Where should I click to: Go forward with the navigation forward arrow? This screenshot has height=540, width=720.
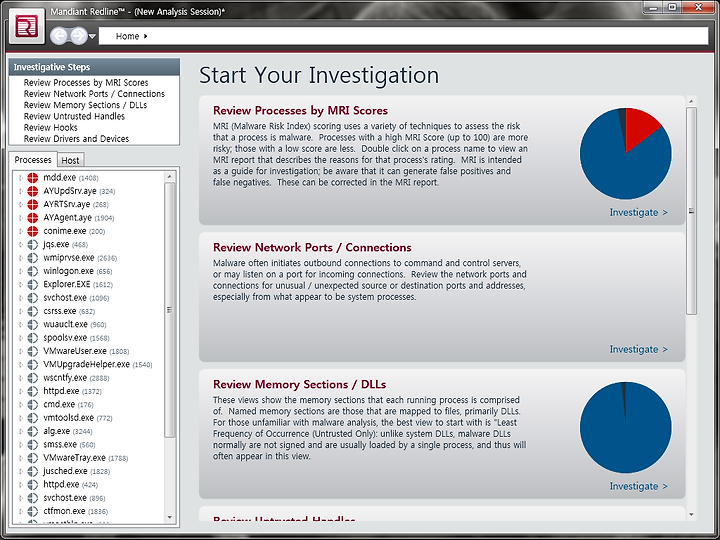(79, 36)
